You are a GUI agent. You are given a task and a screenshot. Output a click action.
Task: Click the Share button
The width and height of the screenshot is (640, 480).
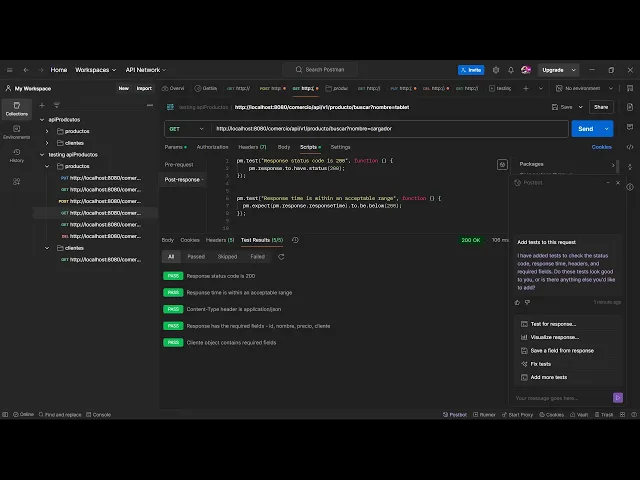pyautogui.click(x=601, y=107)
